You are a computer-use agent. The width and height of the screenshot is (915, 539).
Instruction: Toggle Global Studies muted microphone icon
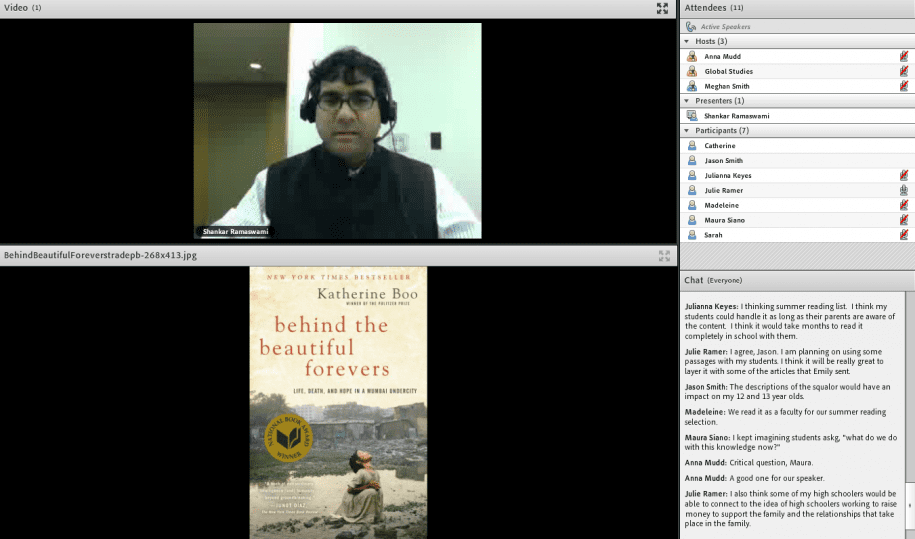[x=903, y=71]
